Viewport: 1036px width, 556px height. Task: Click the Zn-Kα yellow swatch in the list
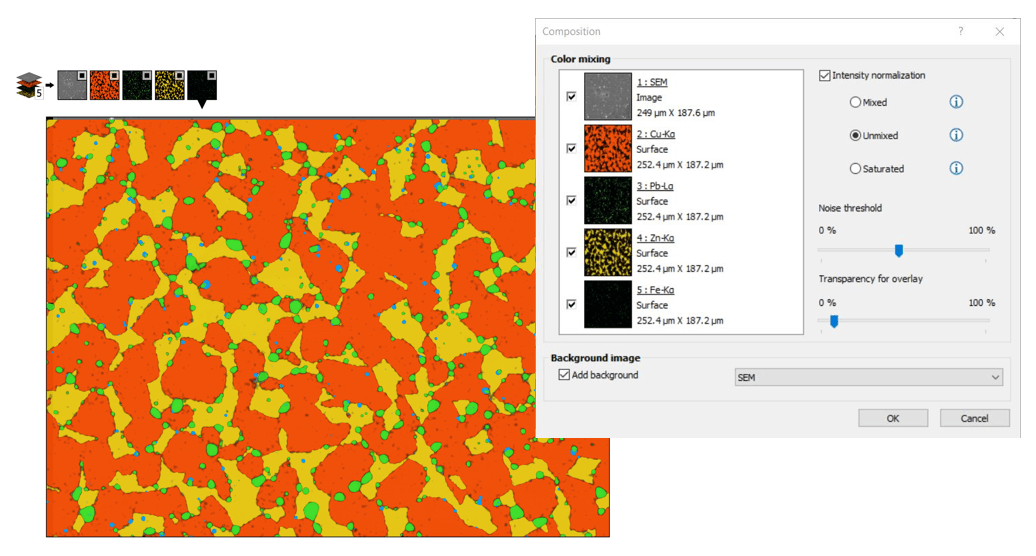608,252
